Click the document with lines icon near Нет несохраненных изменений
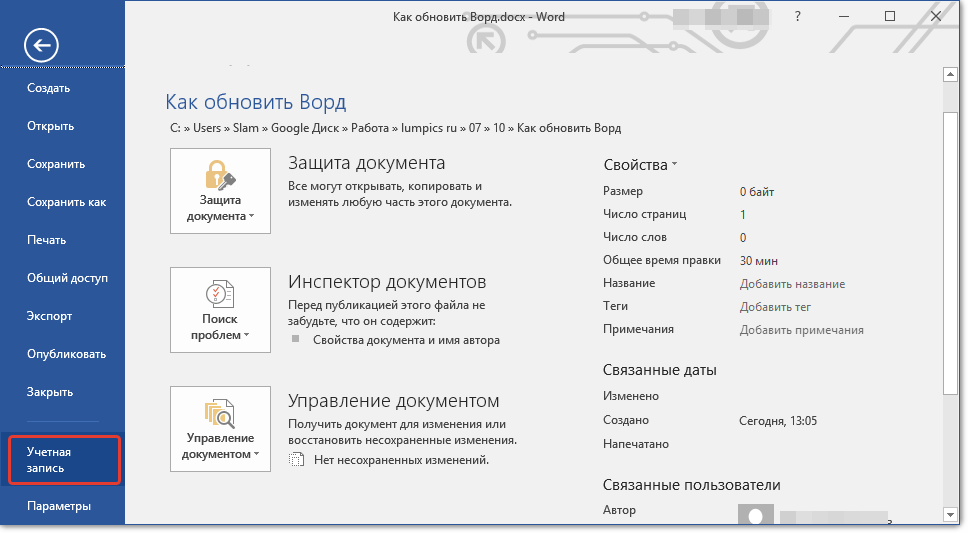 (x=297, y=460)
